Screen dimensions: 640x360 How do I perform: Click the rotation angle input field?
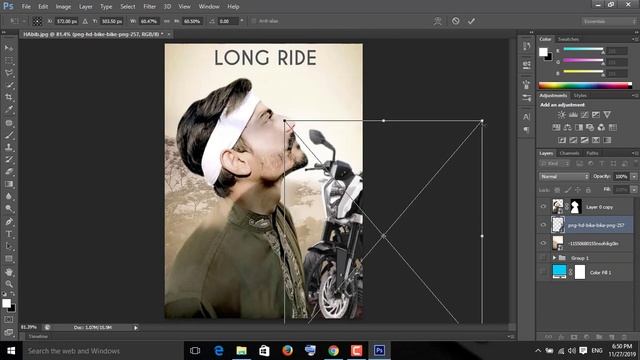227,21
